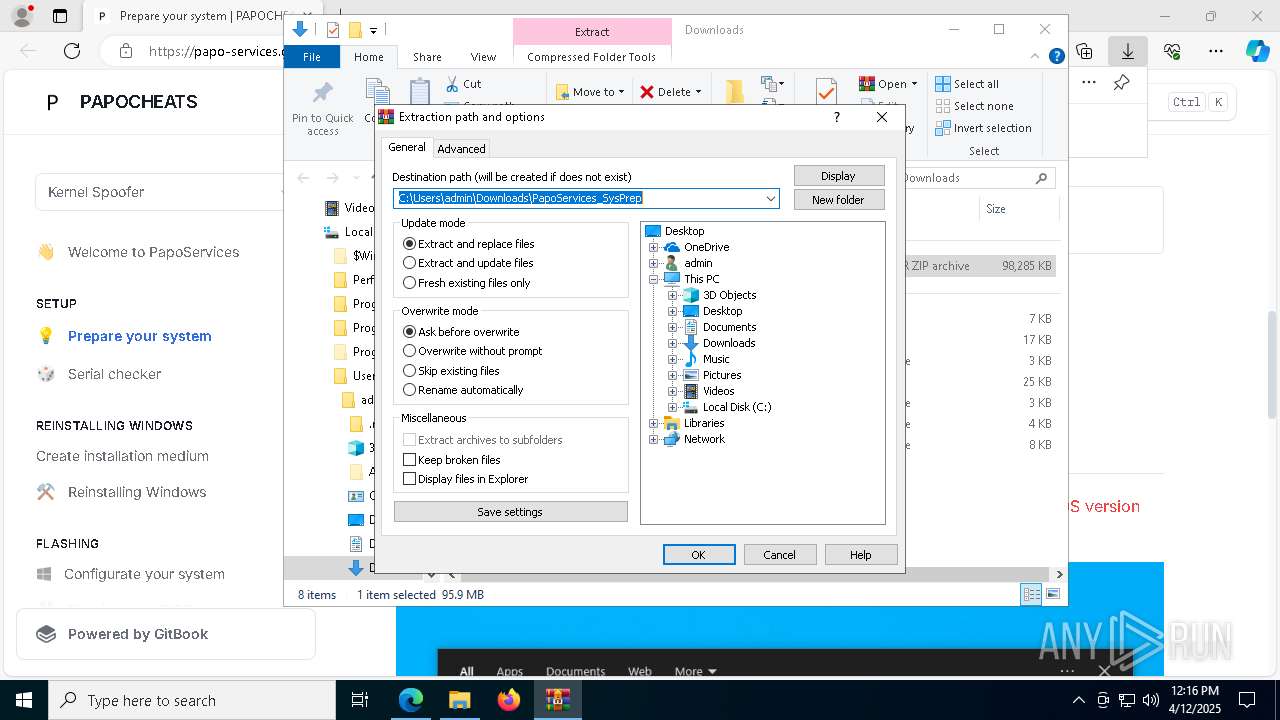
Task: Expand OneDrive node in folder tree
Action: tap(654, 247)
